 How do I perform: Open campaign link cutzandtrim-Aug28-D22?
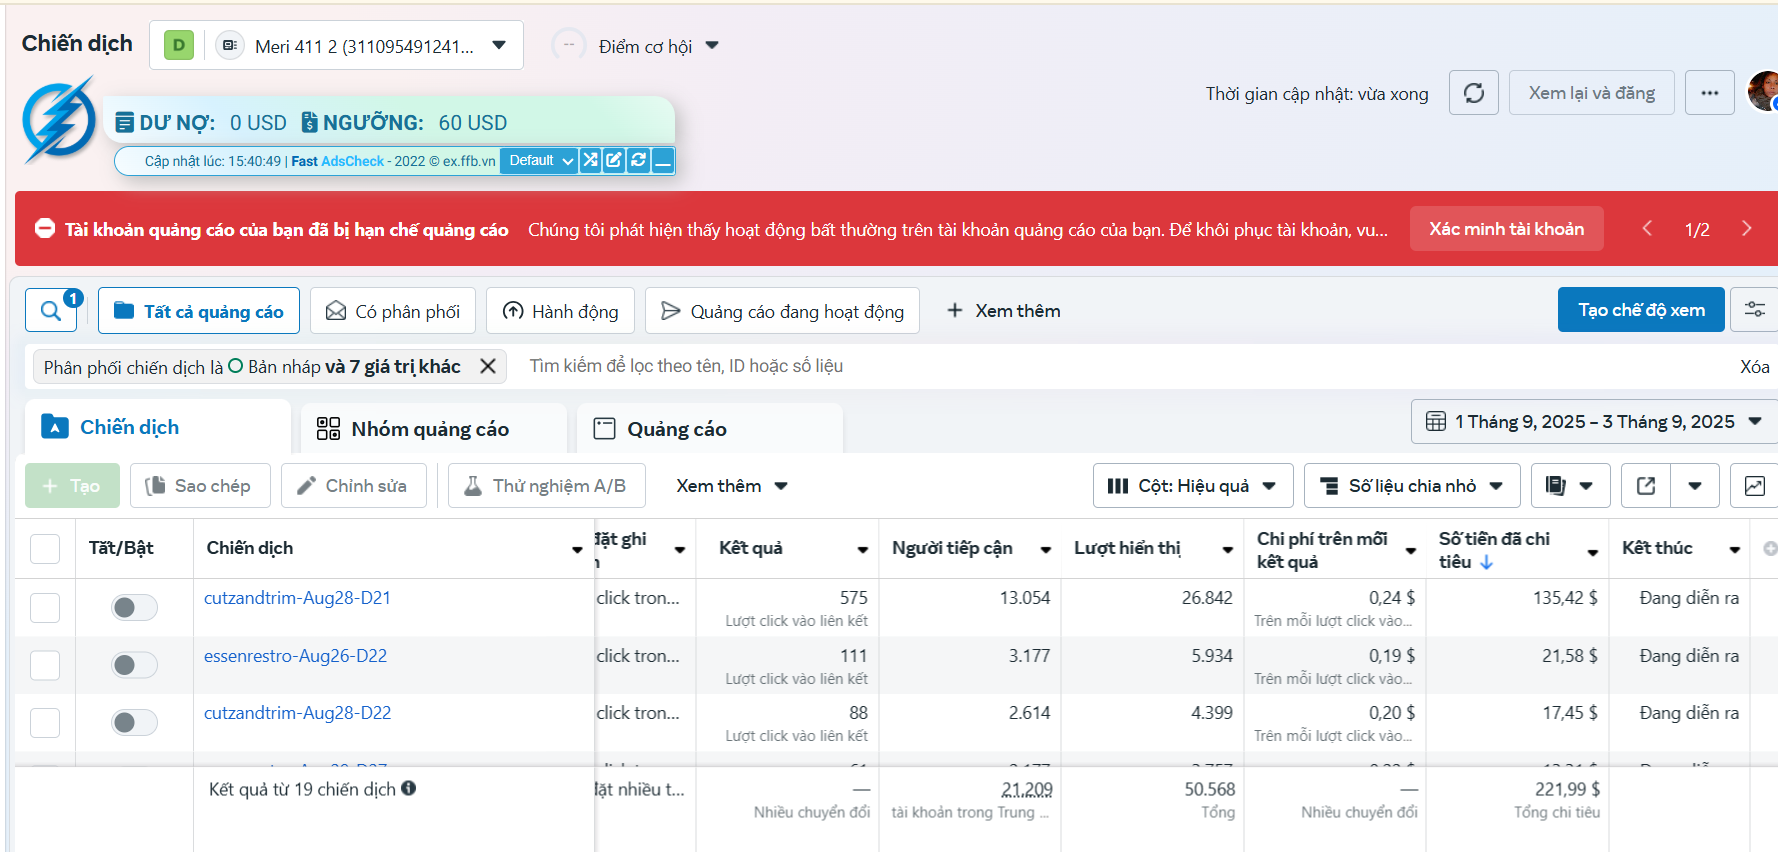pyautogui.click(x=297, y=713)
